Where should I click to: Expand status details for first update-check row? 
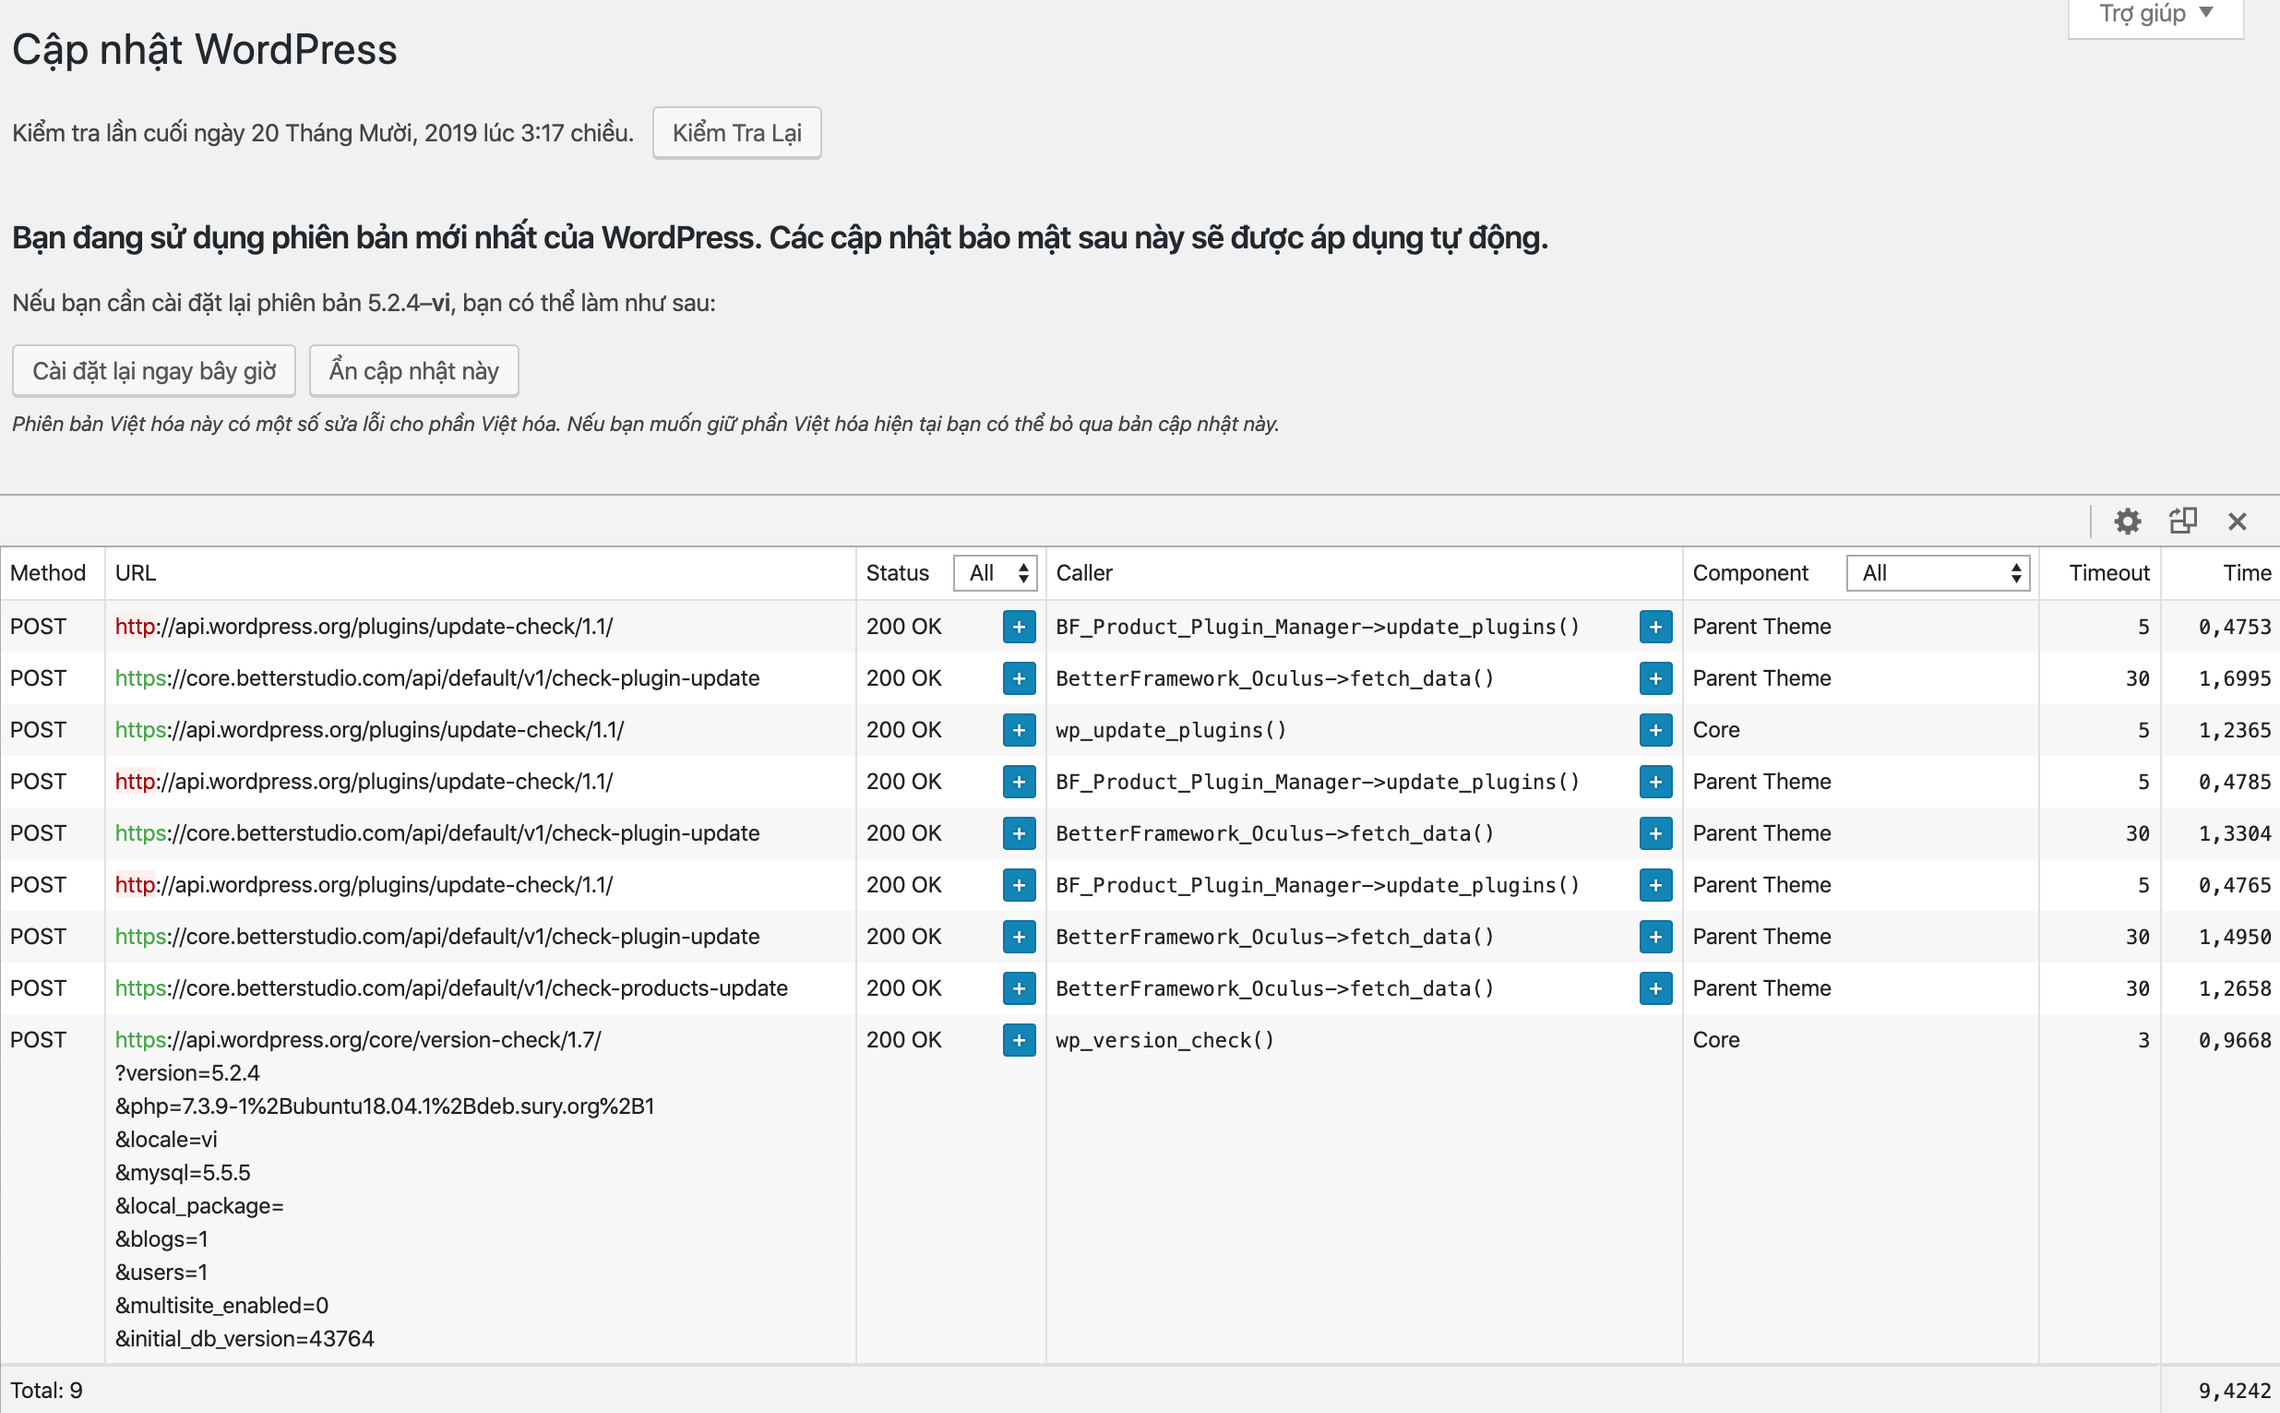point(1019,627)
